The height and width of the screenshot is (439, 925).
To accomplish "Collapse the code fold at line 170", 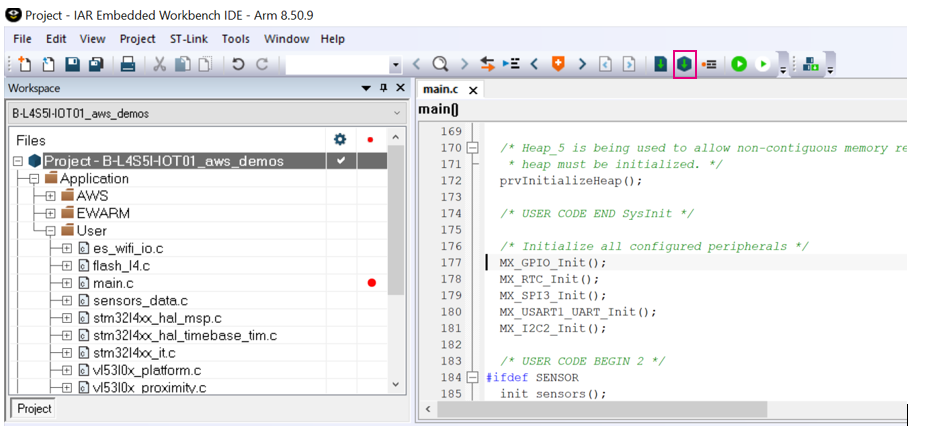I will point(472,148).
